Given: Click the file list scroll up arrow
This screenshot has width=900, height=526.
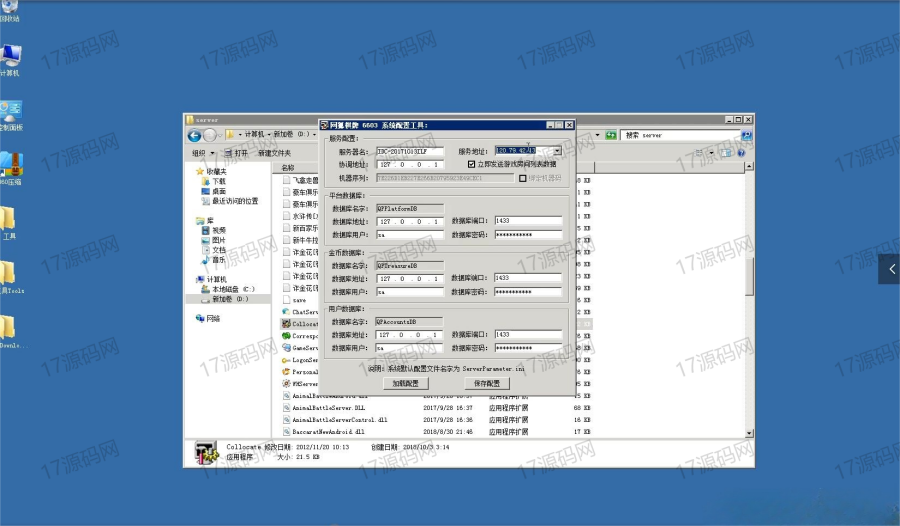Looking at the screenshot, I should 749,167.
